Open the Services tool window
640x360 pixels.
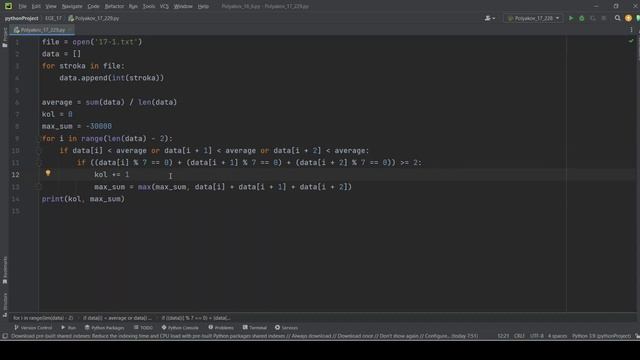click(x=286, y=328)
